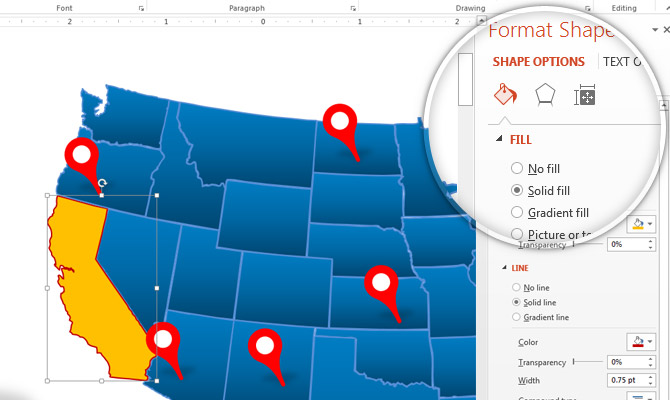Open the Effects pentagon tab
The height and width of the screenshot is (400, 670).
545,94
